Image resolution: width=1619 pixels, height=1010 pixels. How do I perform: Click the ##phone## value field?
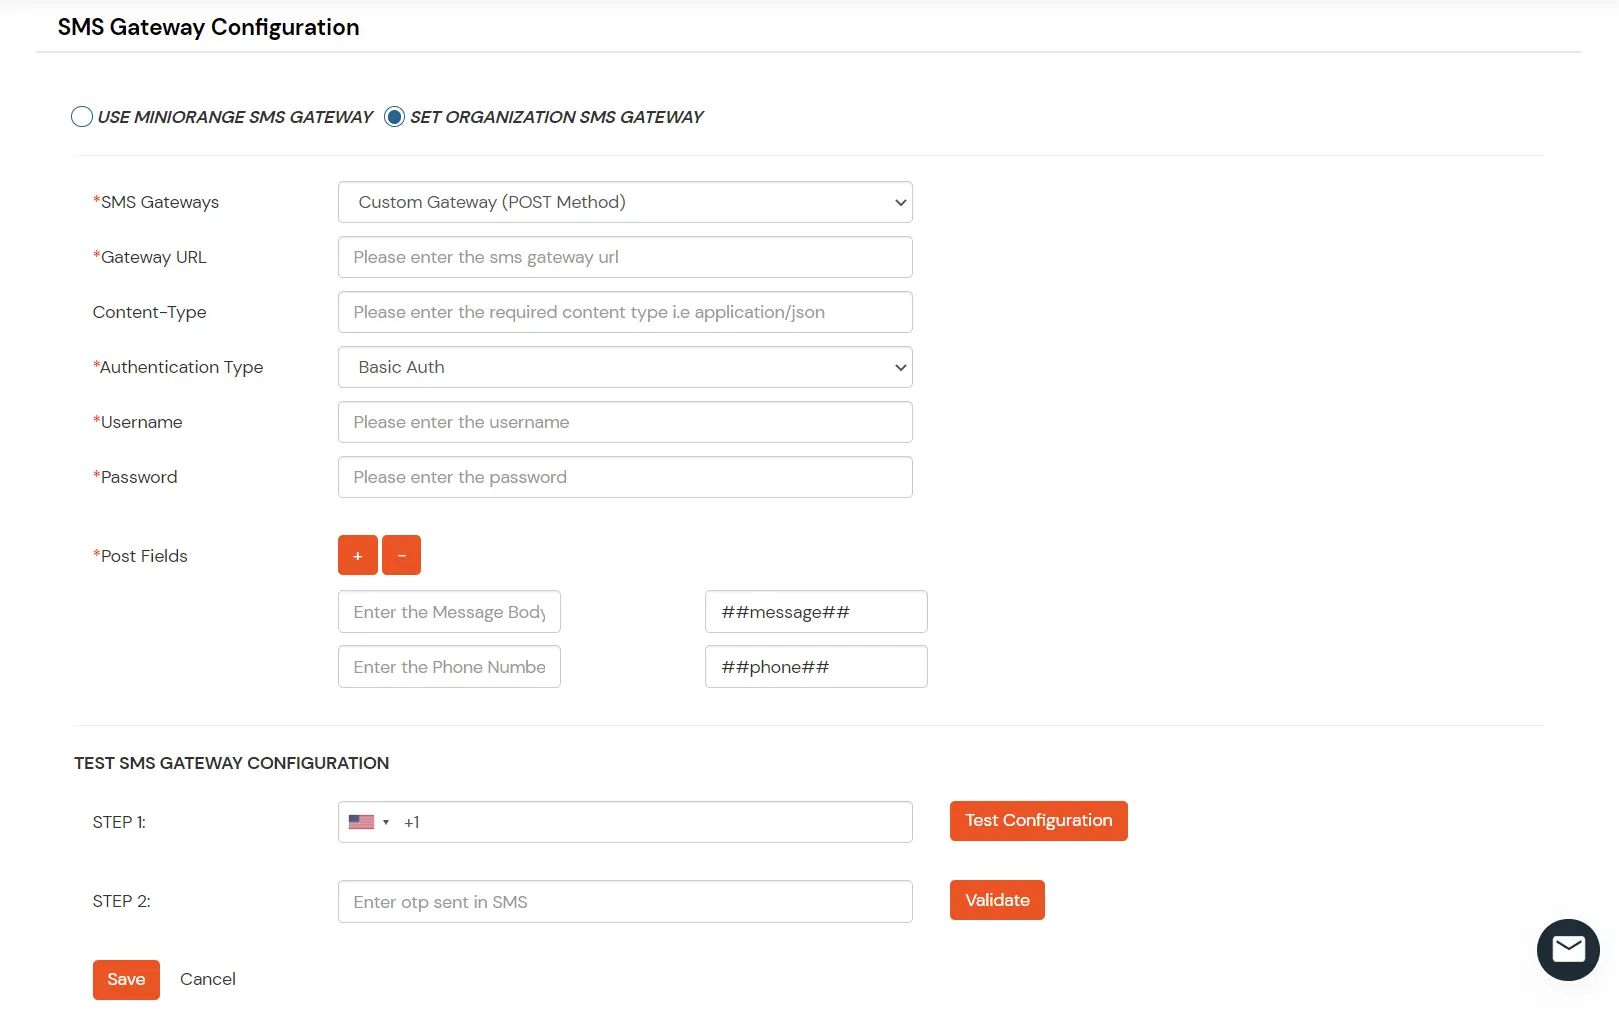(815, 666)
